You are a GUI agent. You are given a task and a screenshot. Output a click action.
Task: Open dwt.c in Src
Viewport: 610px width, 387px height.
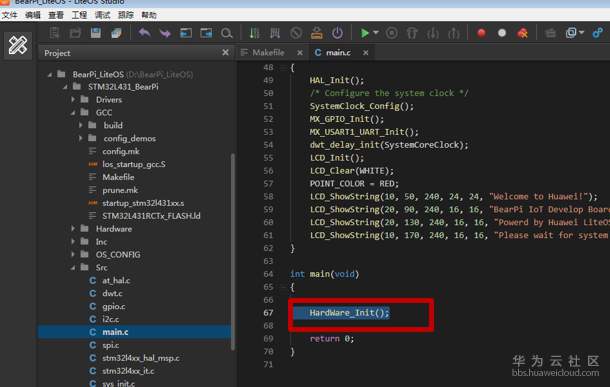tap(112, 293)
